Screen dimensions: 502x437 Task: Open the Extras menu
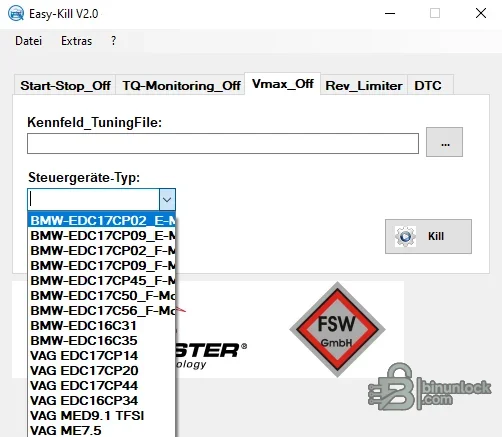(x=76, y=41)
